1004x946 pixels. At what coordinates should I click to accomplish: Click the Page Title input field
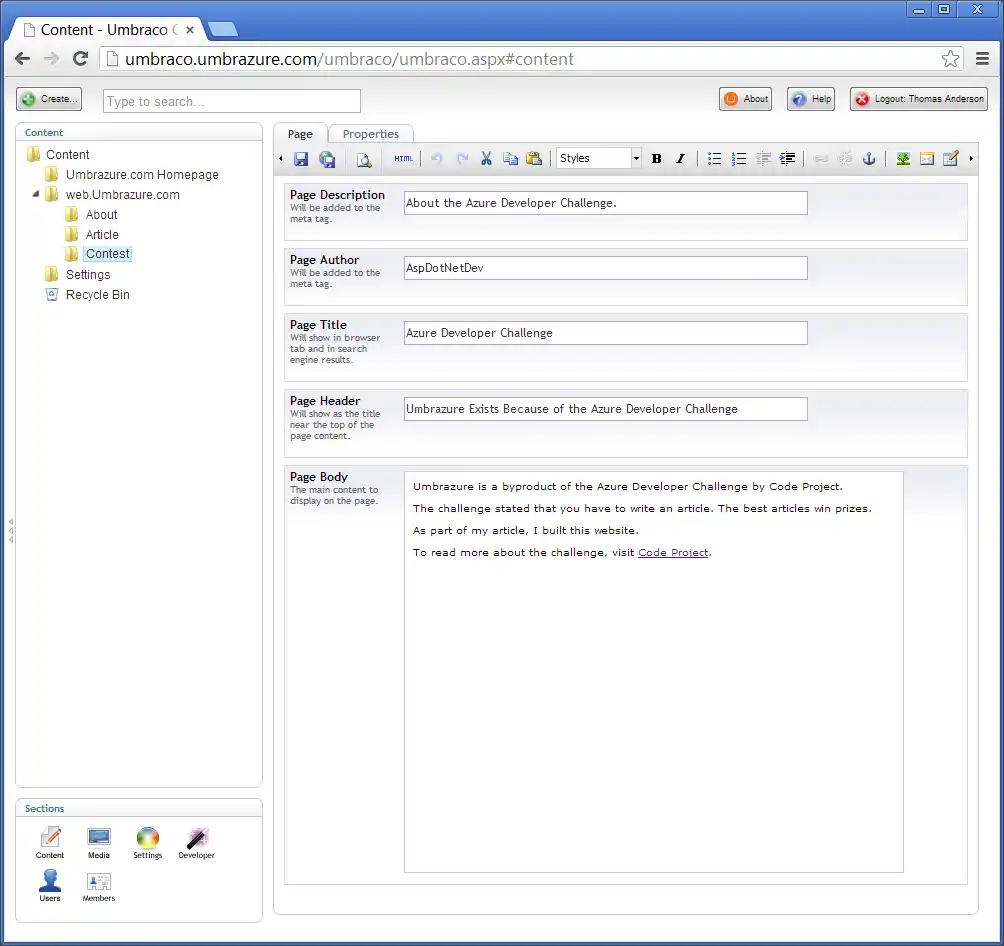pyautogui.click(x=606, y=333)
